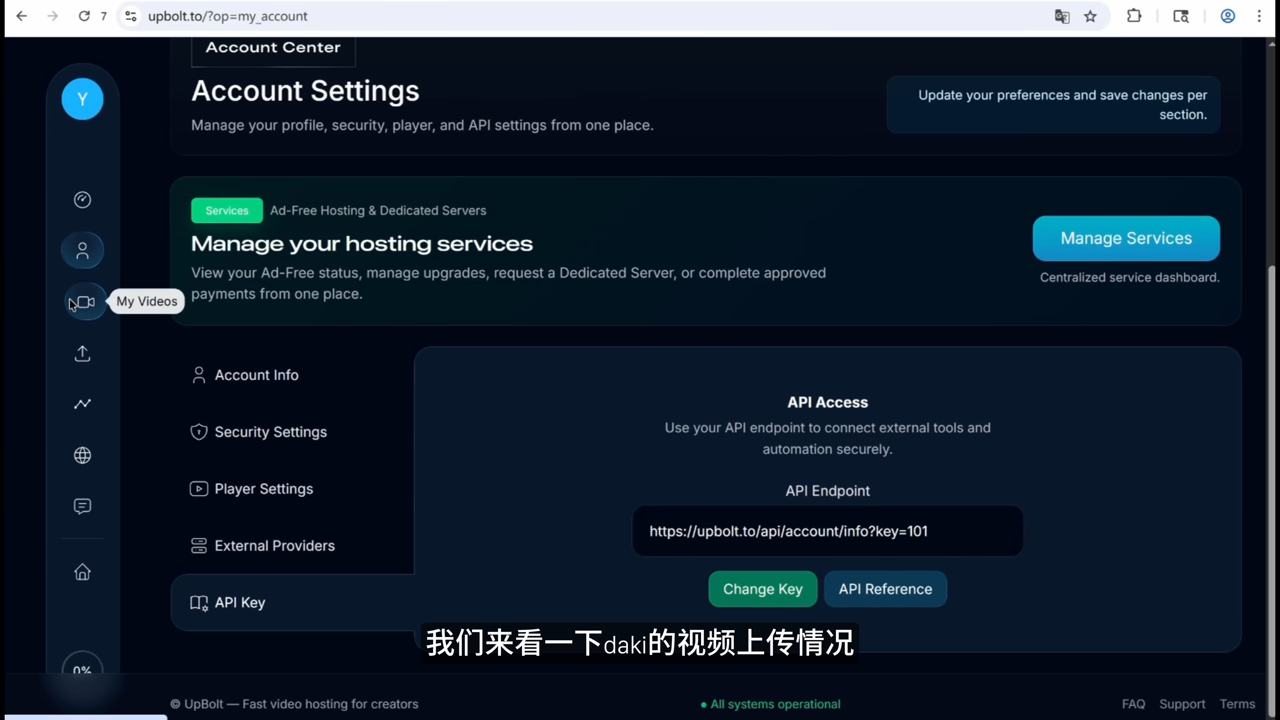The height and width of the screenshot is (720, 1280).
Task: Click the API Access heading
Action: 827,402
